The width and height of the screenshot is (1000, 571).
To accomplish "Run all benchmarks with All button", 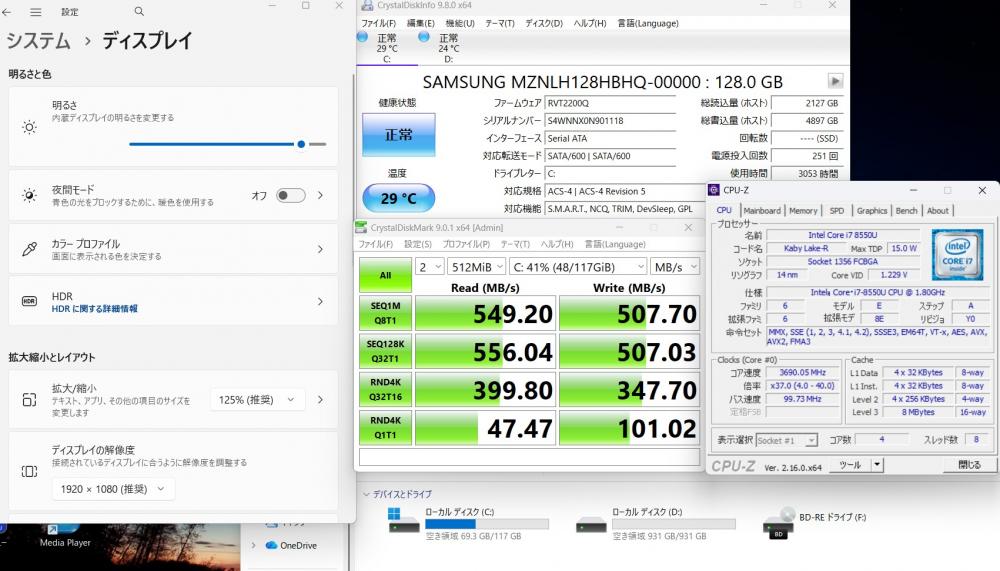I will (385, 275).
